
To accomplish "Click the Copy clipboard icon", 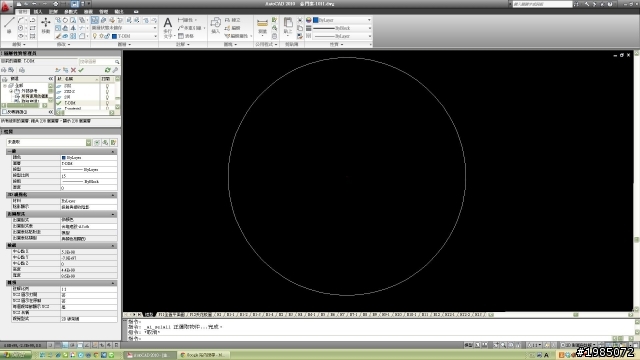I will [x=300, y=28].
